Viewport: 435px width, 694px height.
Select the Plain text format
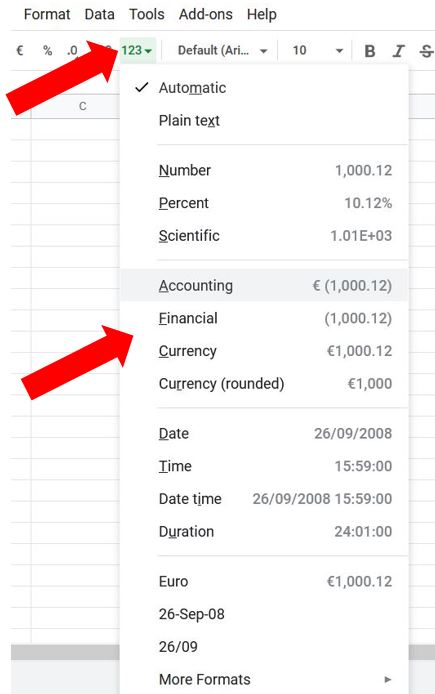pyautogui.click(x=264, y=120)
